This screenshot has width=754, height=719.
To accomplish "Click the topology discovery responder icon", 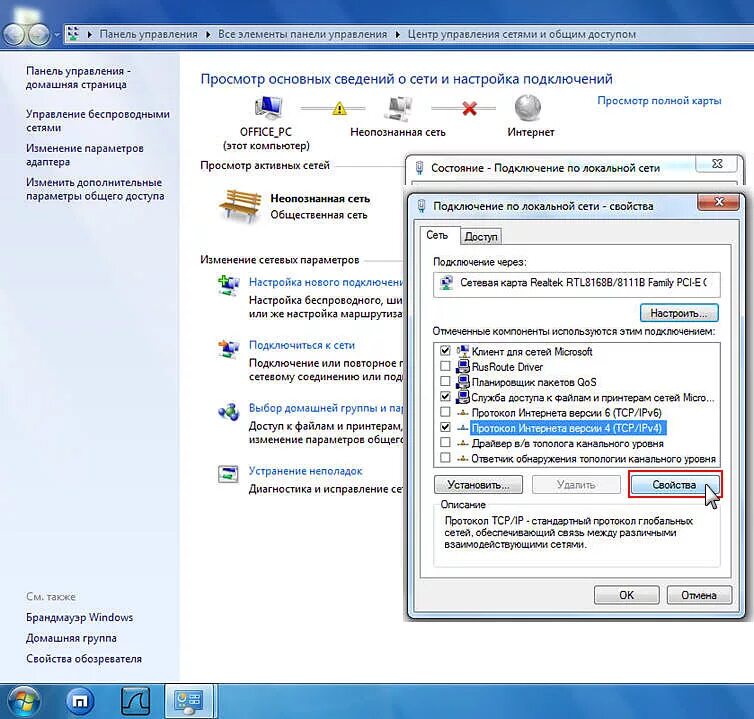I will [x=463, y=459].
